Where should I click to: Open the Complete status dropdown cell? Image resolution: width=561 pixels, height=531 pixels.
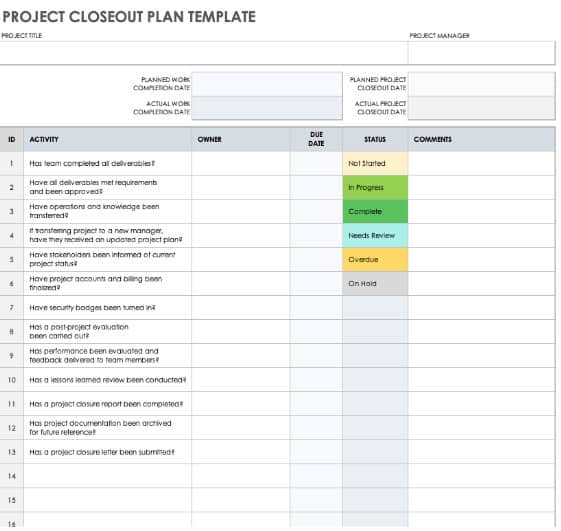point(375,211)
